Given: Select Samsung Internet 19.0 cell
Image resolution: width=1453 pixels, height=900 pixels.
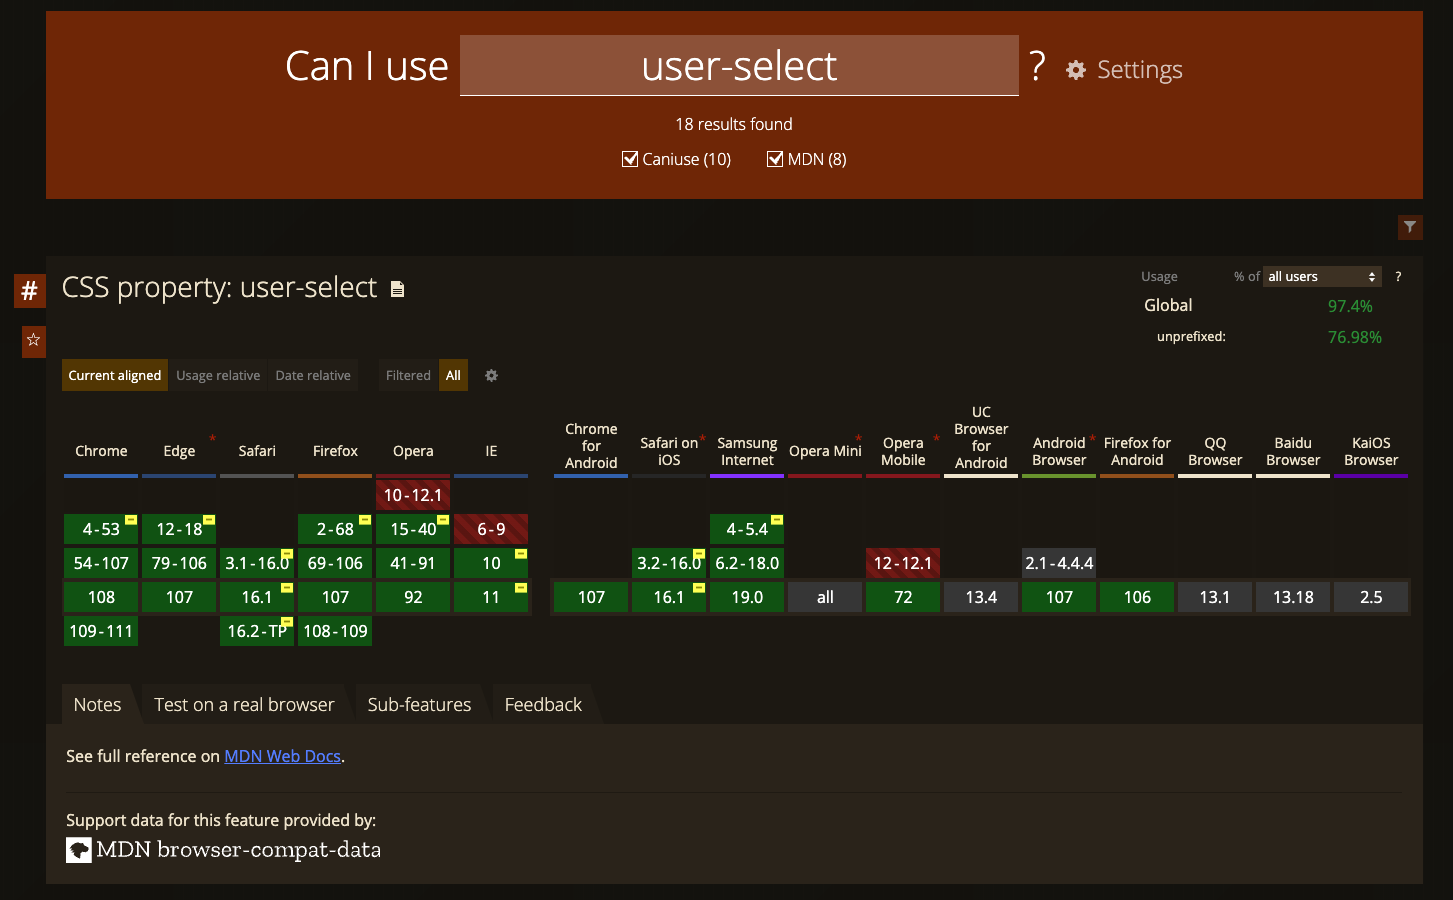Looking at the screenshot, I should tap(747, 597).
